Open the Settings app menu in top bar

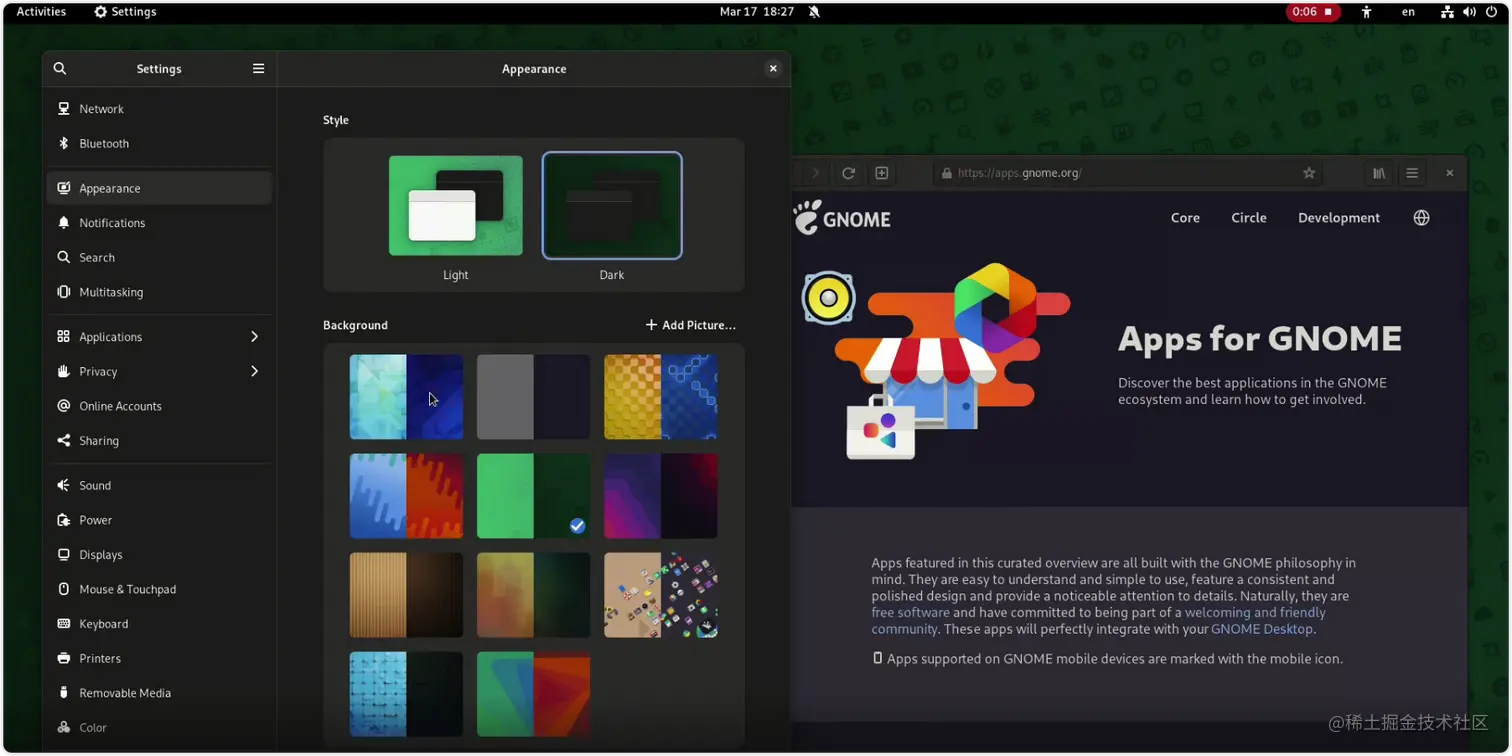pyautogui.click(x=125, y=12)
